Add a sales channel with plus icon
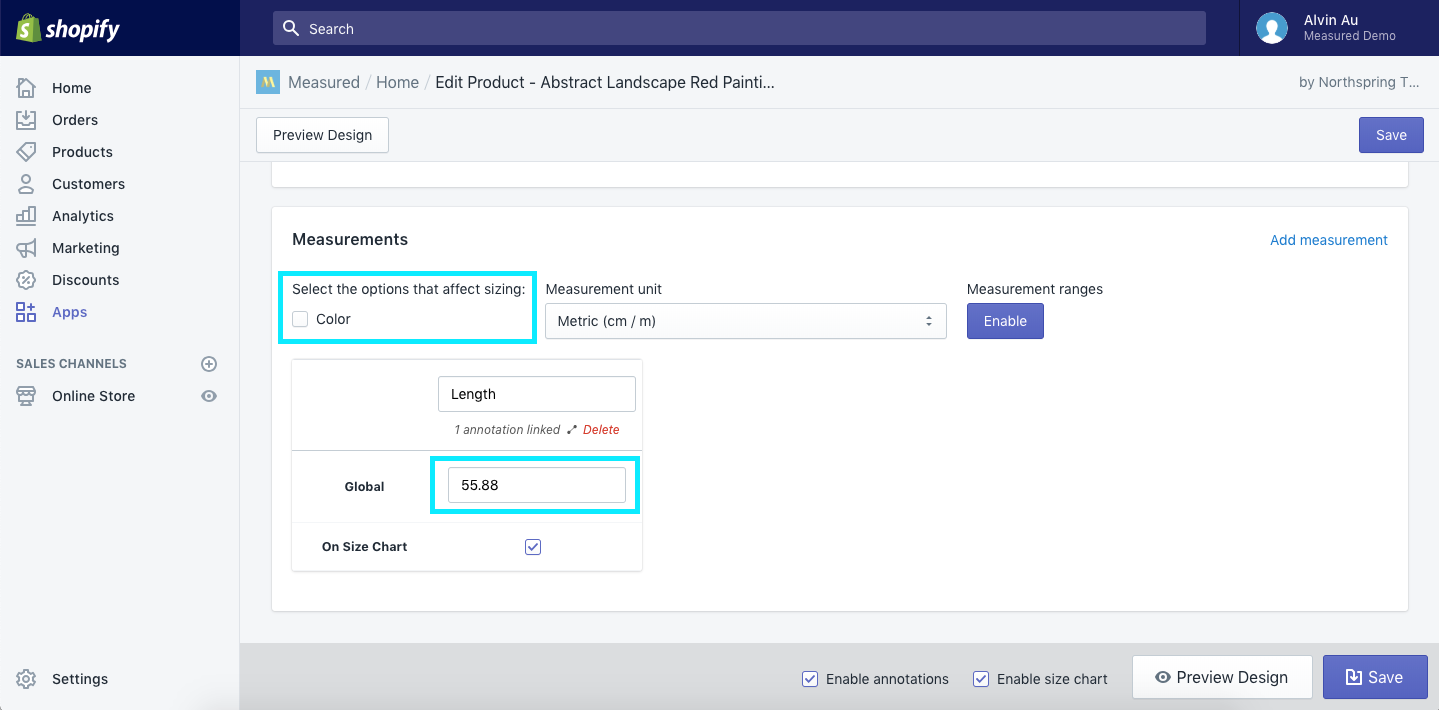Viewport: 1439px width, 710px height. 209,364
